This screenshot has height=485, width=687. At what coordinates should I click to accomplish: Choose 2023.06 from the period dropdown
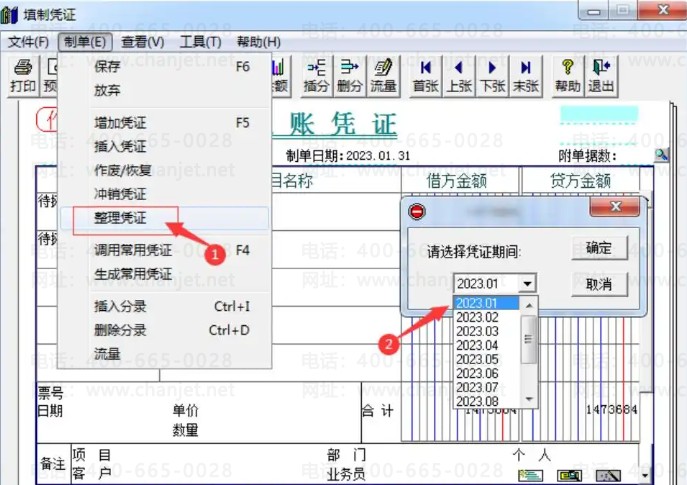[x=477, y=373]
